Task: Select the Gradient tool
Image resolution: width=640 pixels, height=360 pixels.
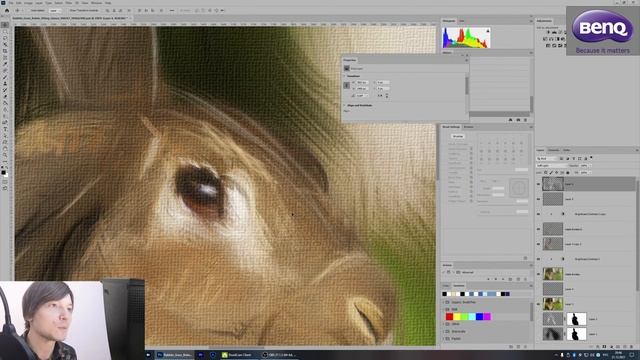Action: click(x=5, y=103)
